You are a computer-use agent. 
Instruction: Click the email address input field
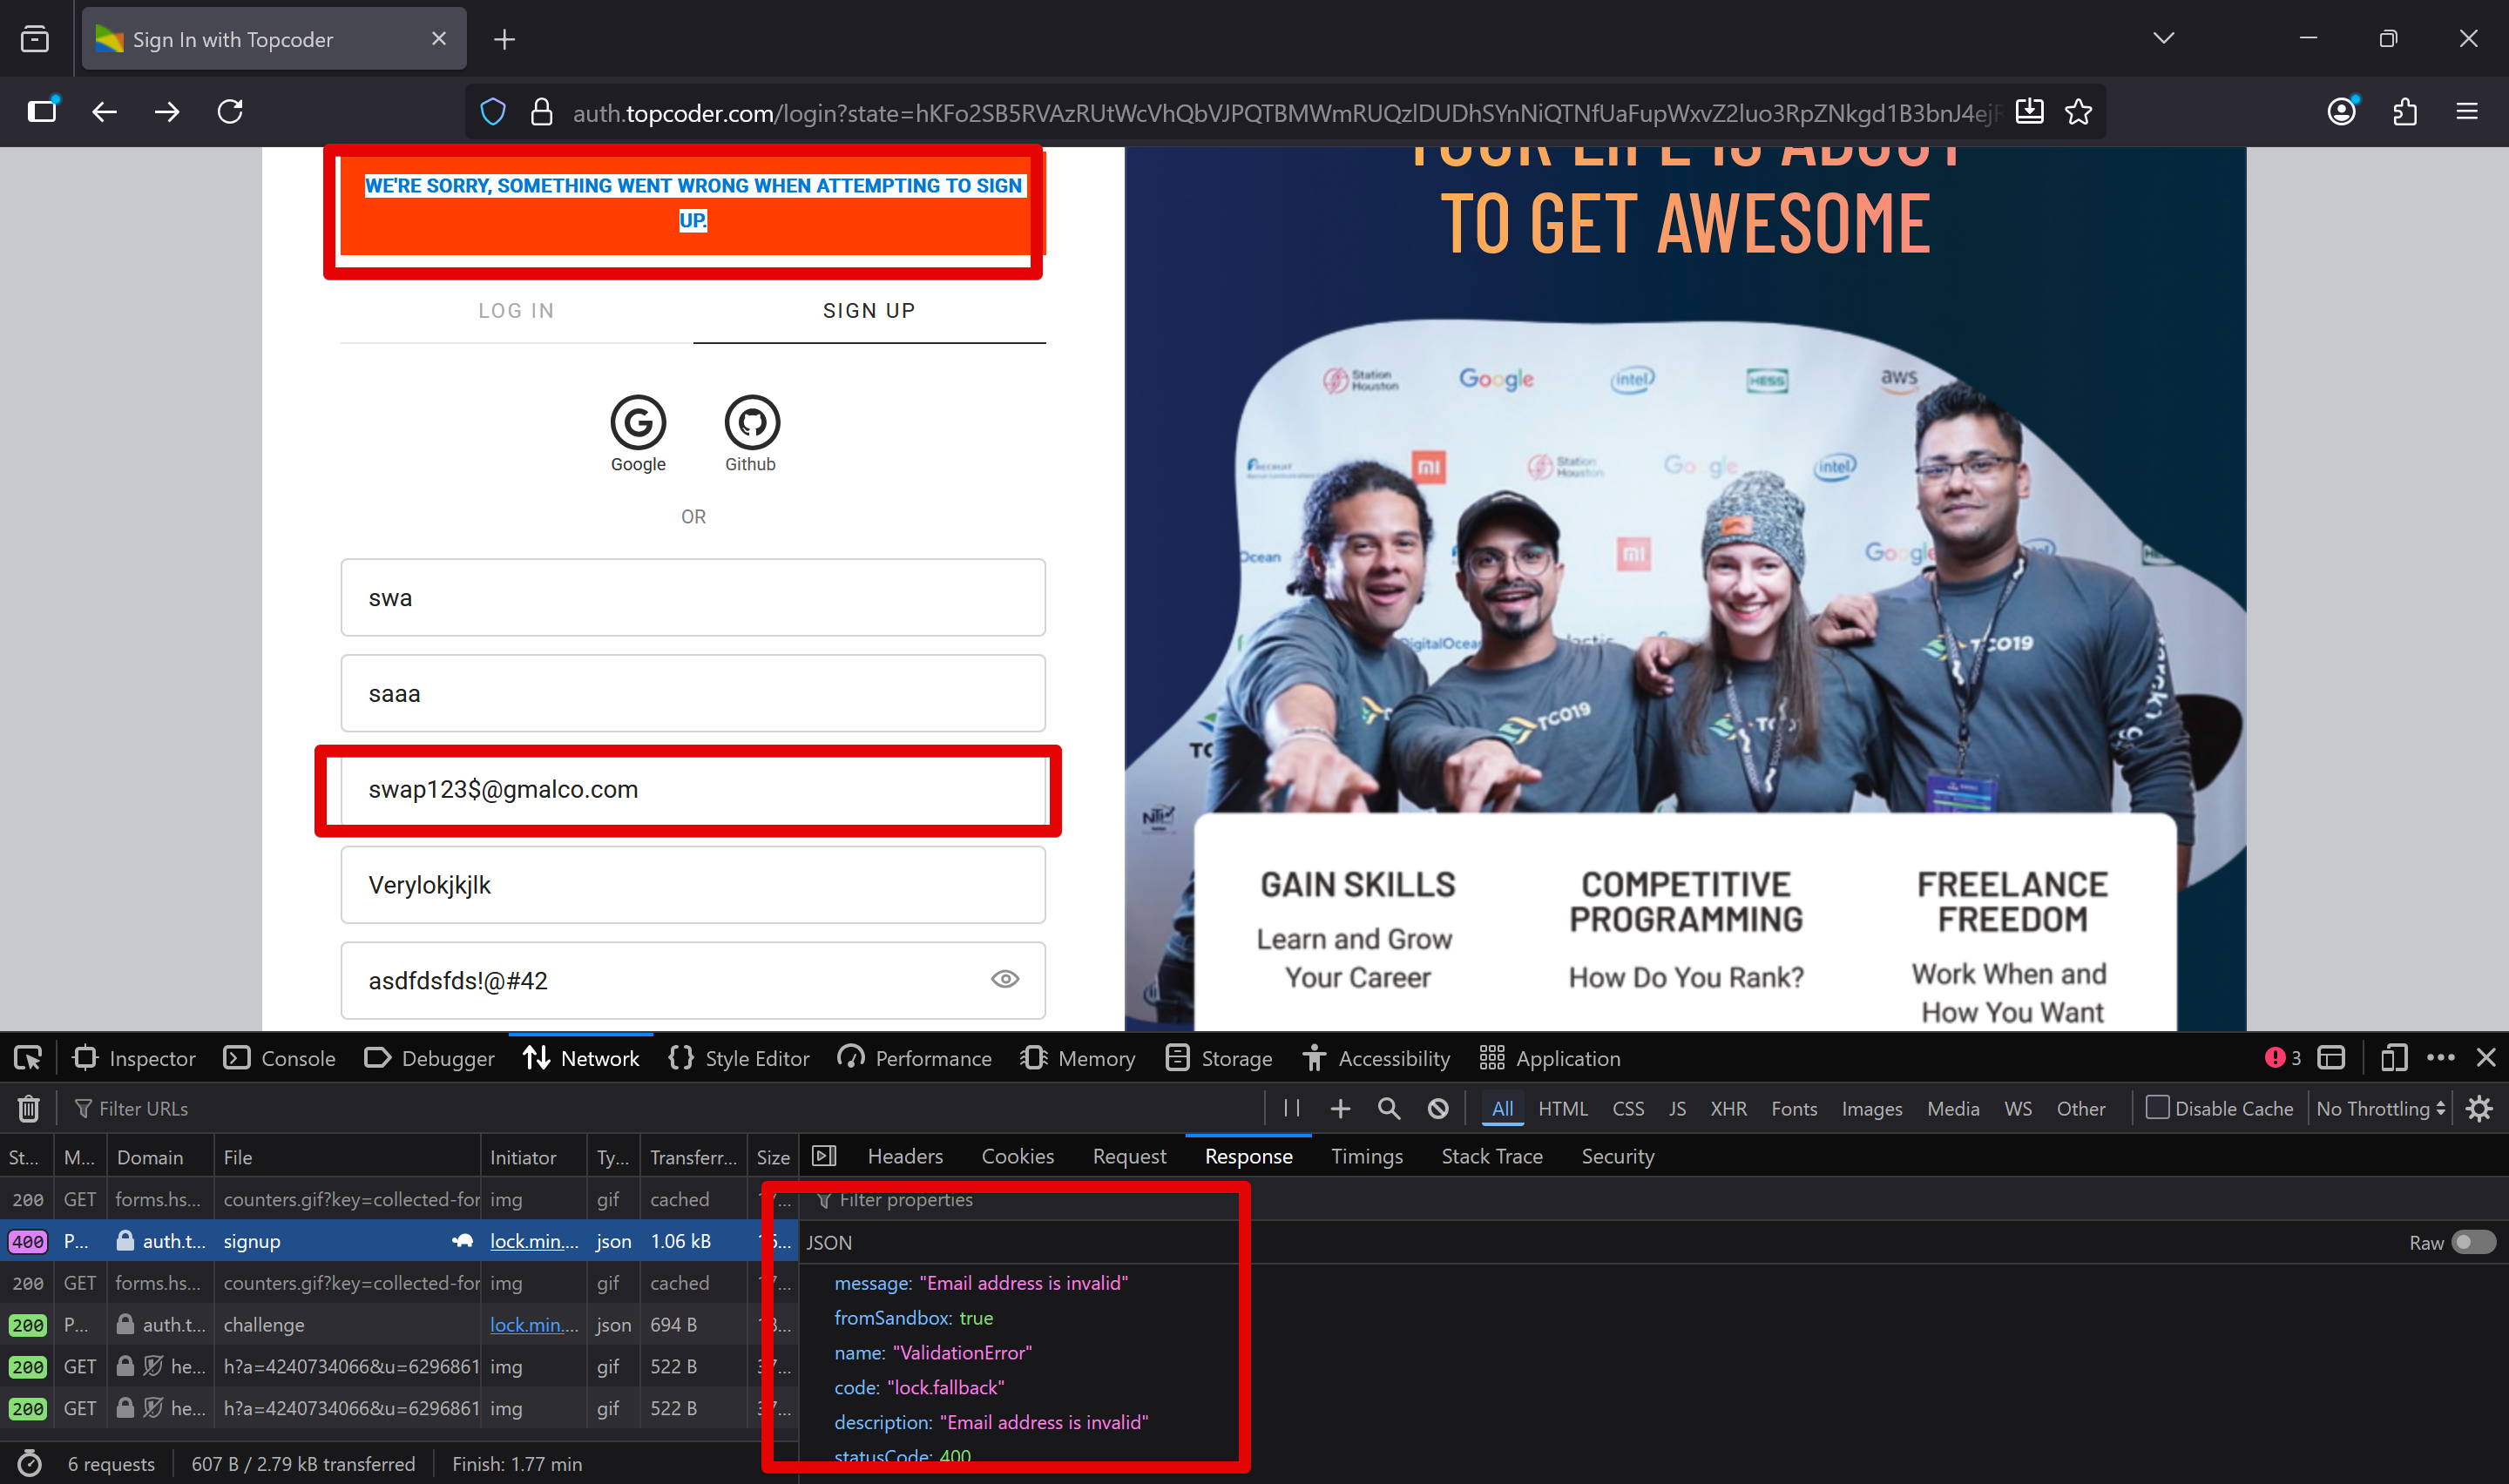692,789
